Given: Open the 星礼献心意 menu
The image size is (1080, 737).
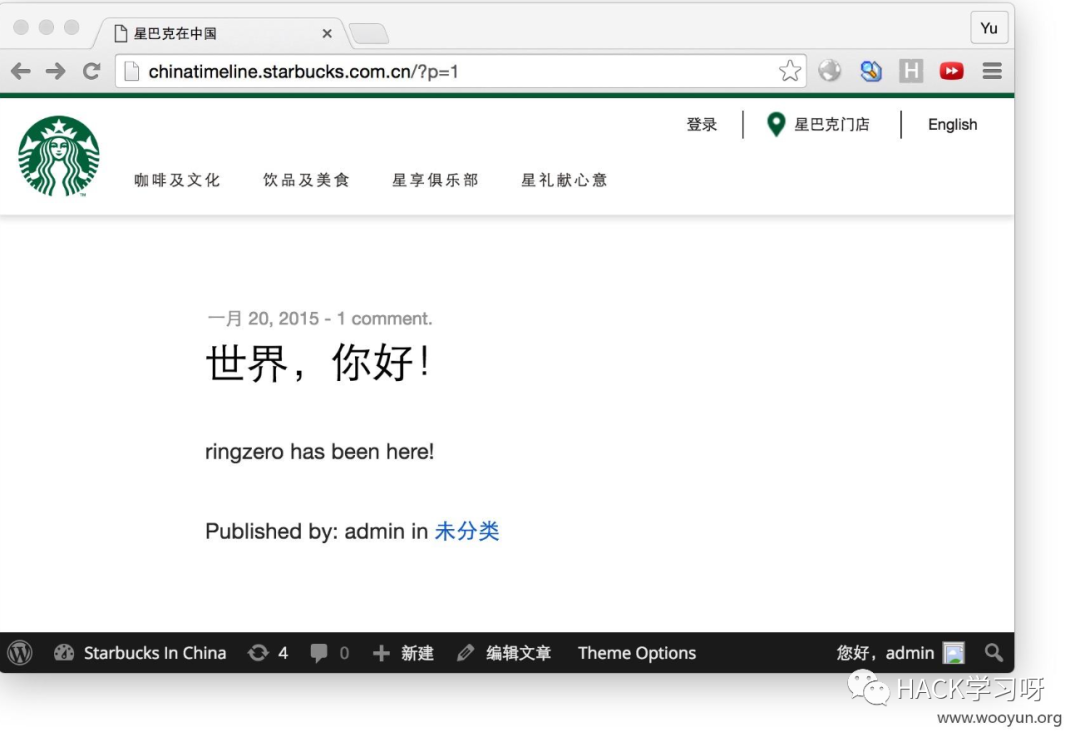Looking at the screenshot, I should pos(563,180).
